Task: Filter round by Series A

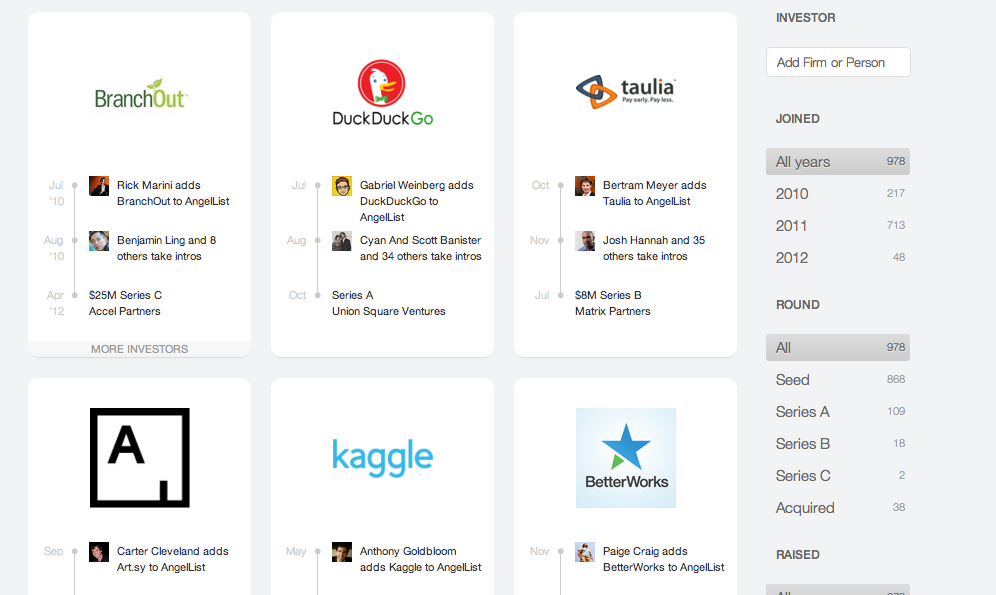Action: 838,411
